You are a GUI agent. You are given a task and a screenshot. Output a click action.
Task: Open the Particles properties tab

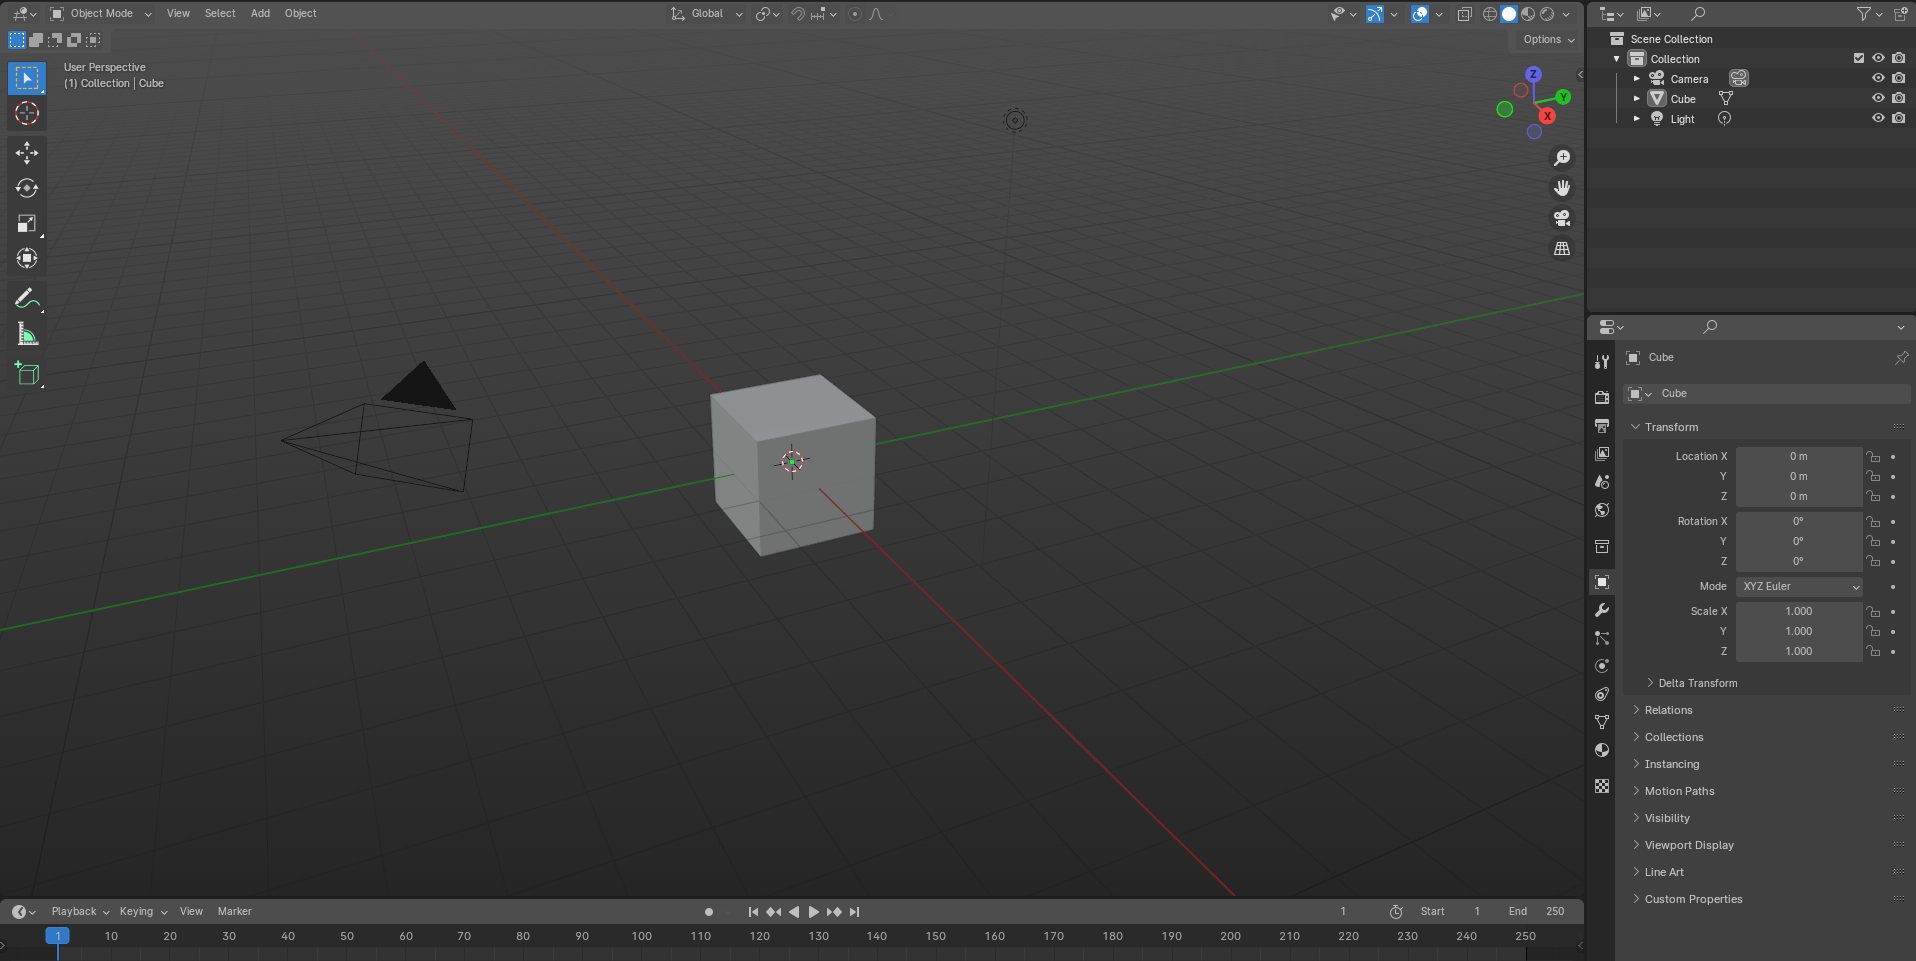pyautogui.click(x=1602, y=638)
